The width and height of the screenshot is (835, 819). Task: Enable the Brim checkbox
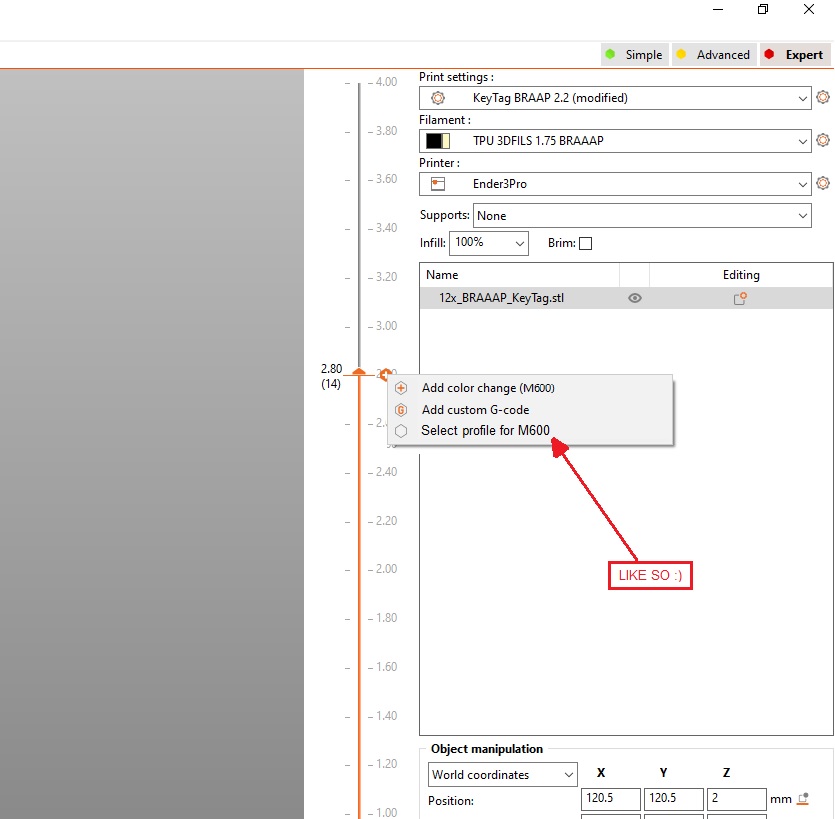pyautogui.click(x=585, y=243)
